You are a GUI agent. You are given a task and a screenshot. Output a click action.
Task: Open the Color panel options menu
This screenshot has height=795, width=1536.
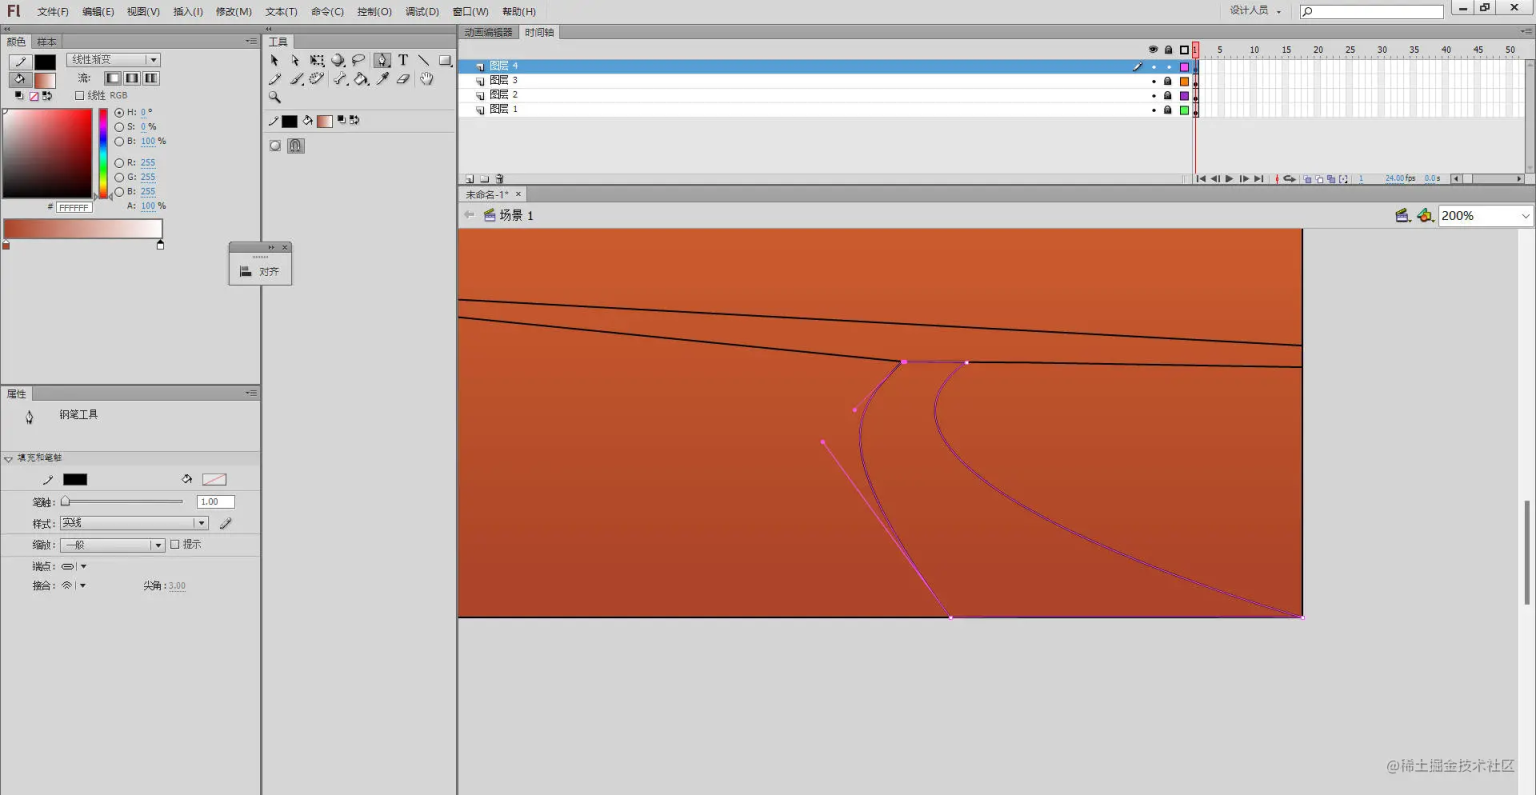pyautogui.click(x=251, y=42)
